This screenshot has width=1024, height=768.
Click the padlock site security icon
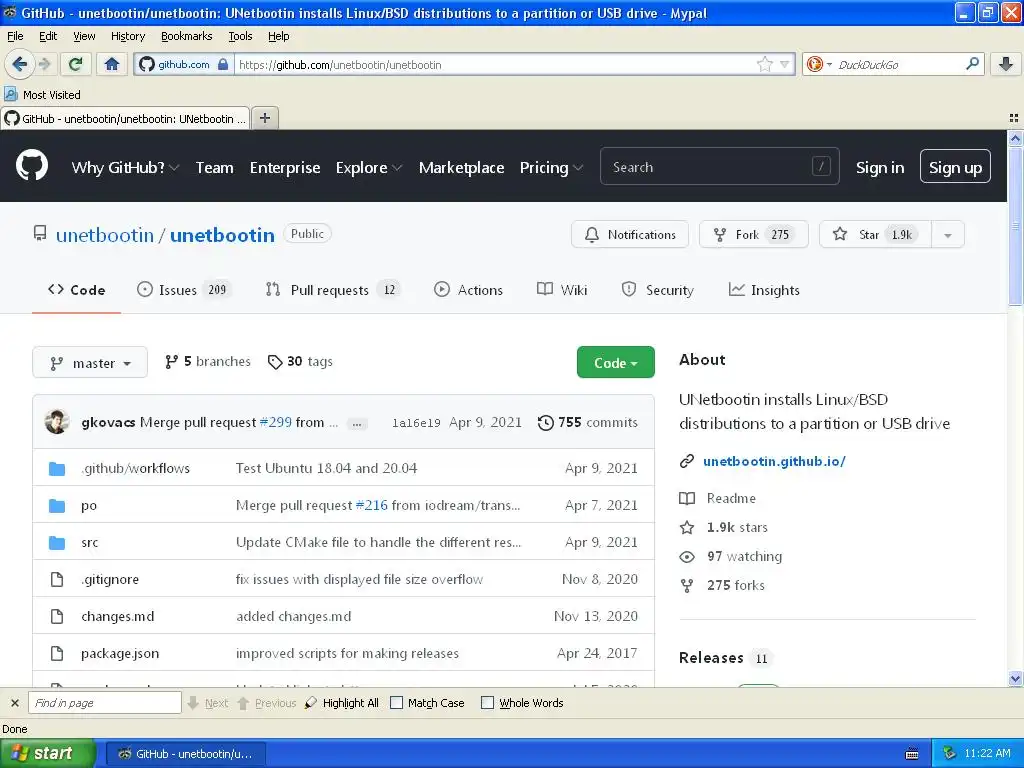click(x=223, y=64)
